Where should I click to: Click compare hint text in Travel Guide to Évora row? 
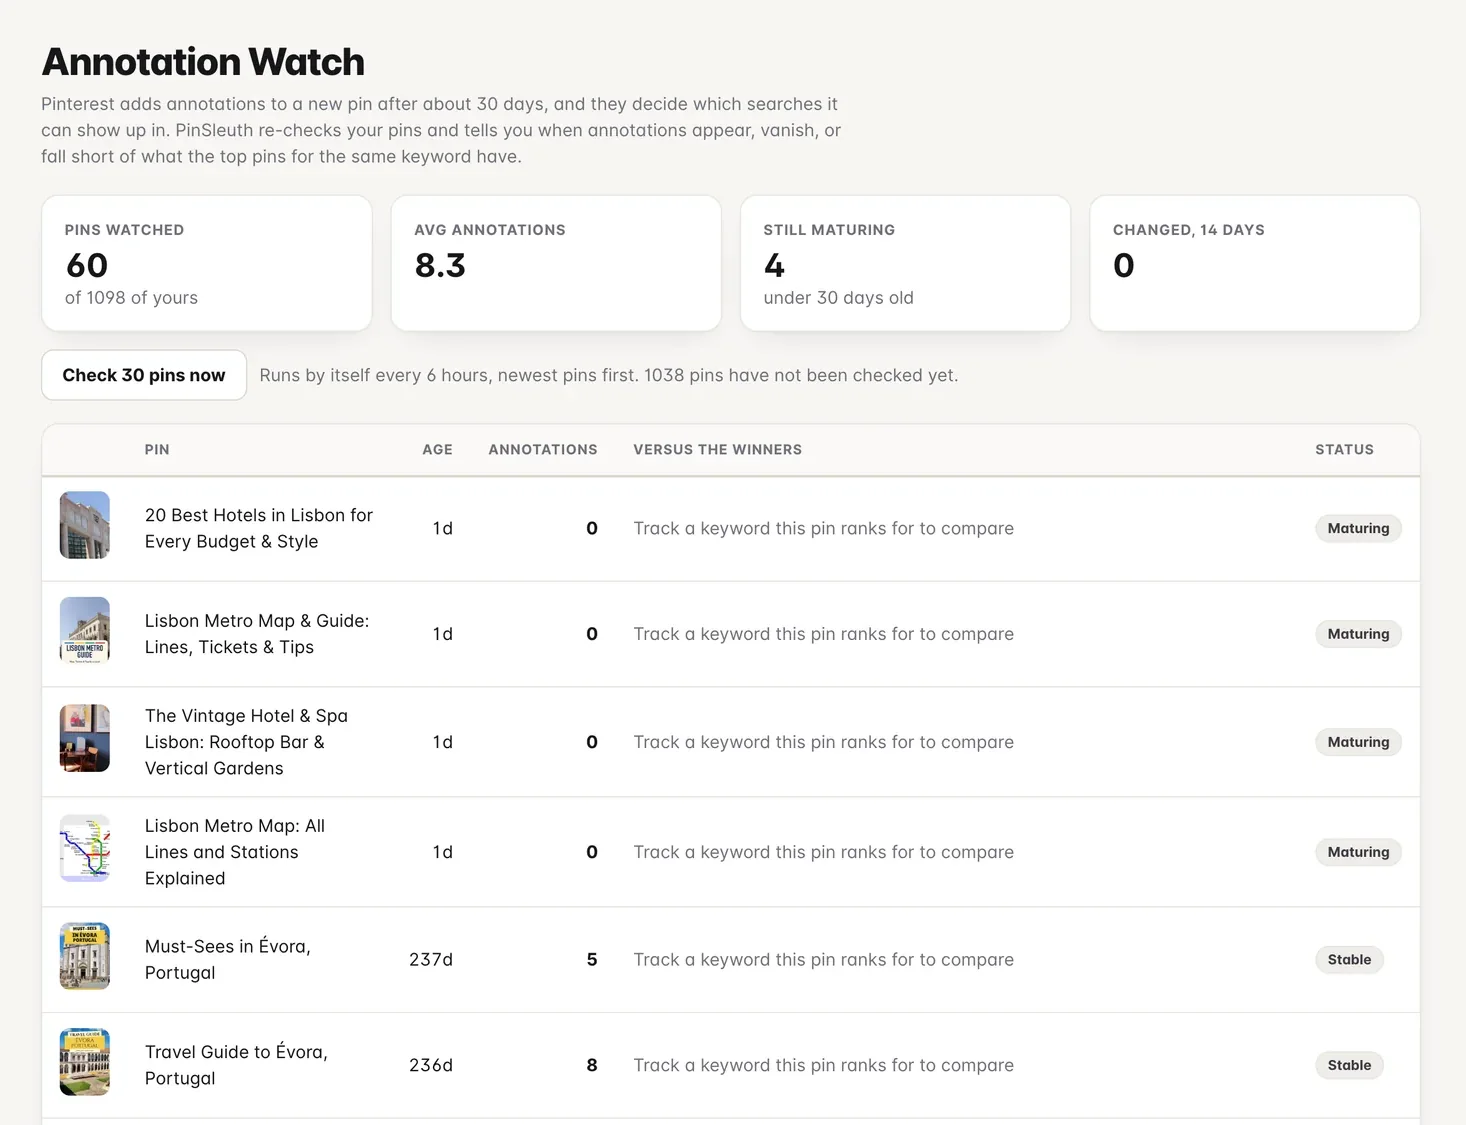pyautogui.click(x=823, y=1065)
